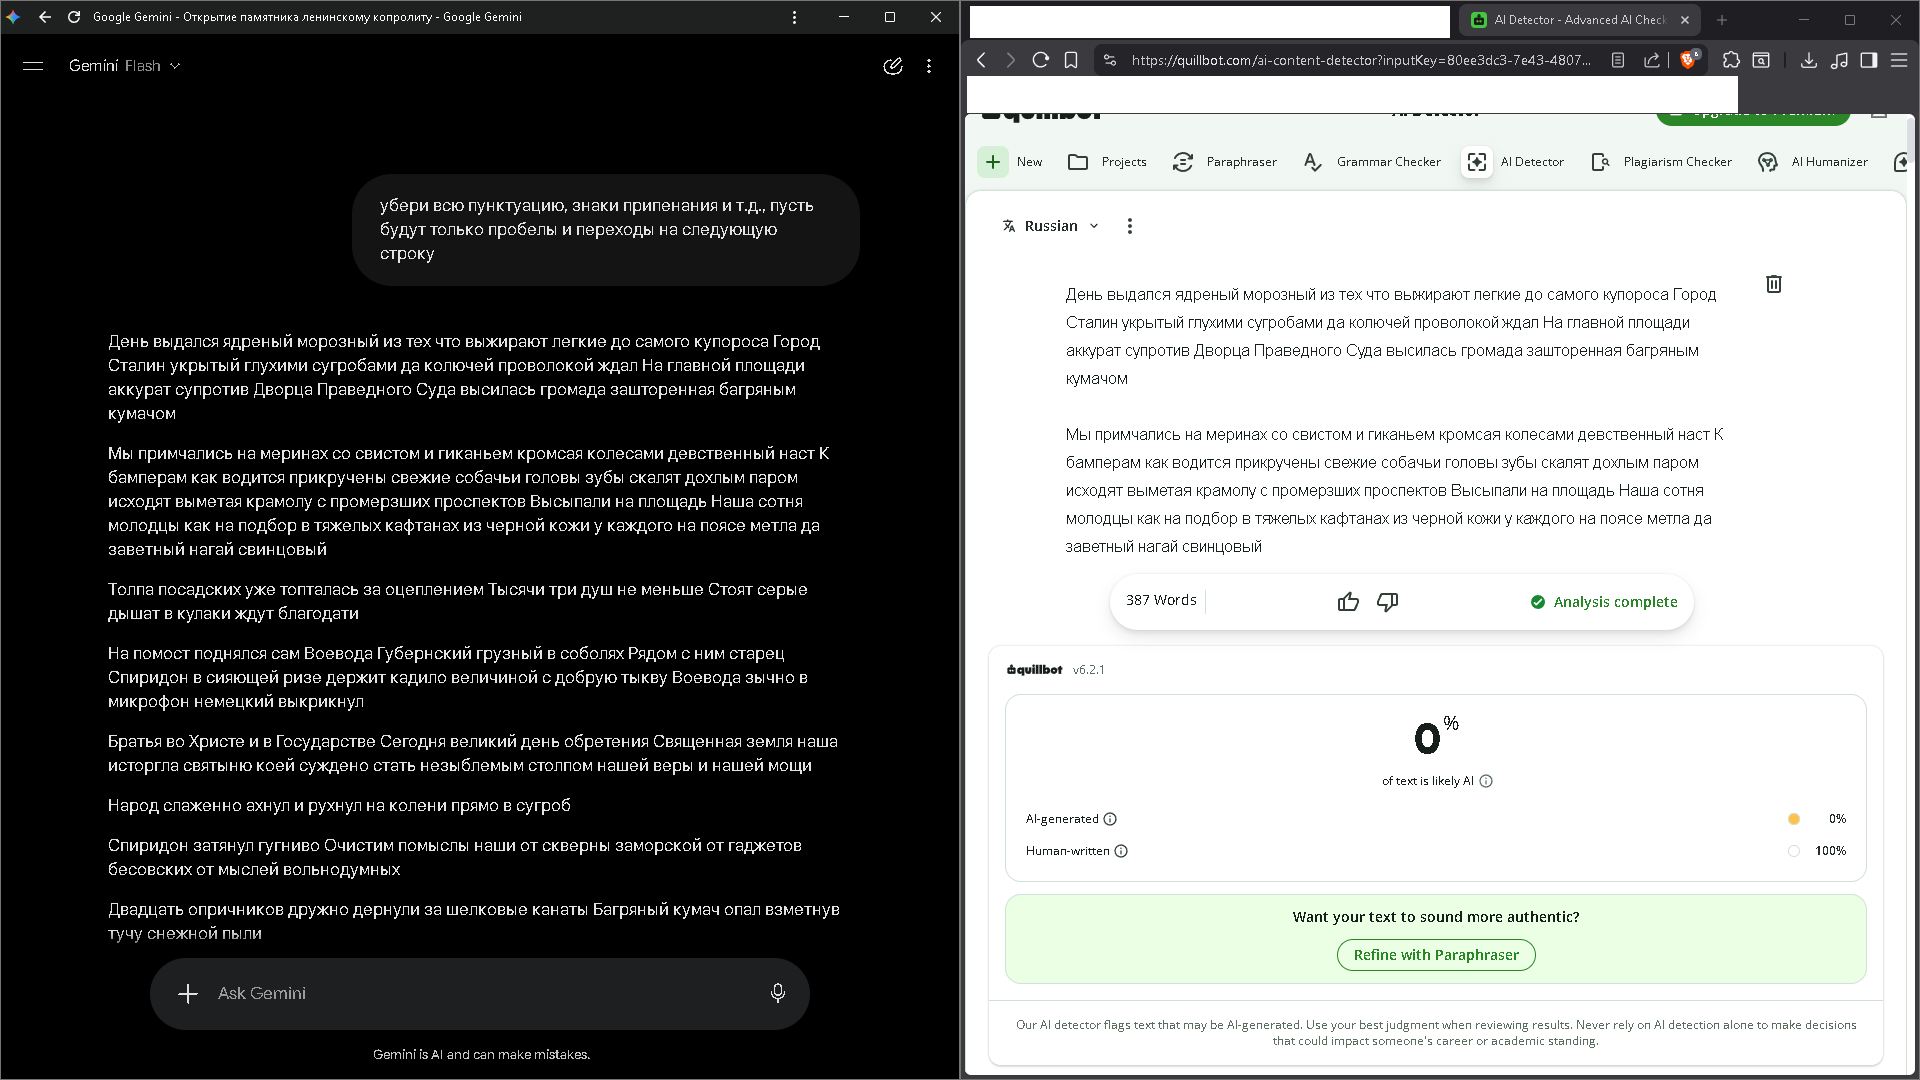Click the user prompt bubble in Gemini
The image size is (1920, 1080).
[606, 230]
